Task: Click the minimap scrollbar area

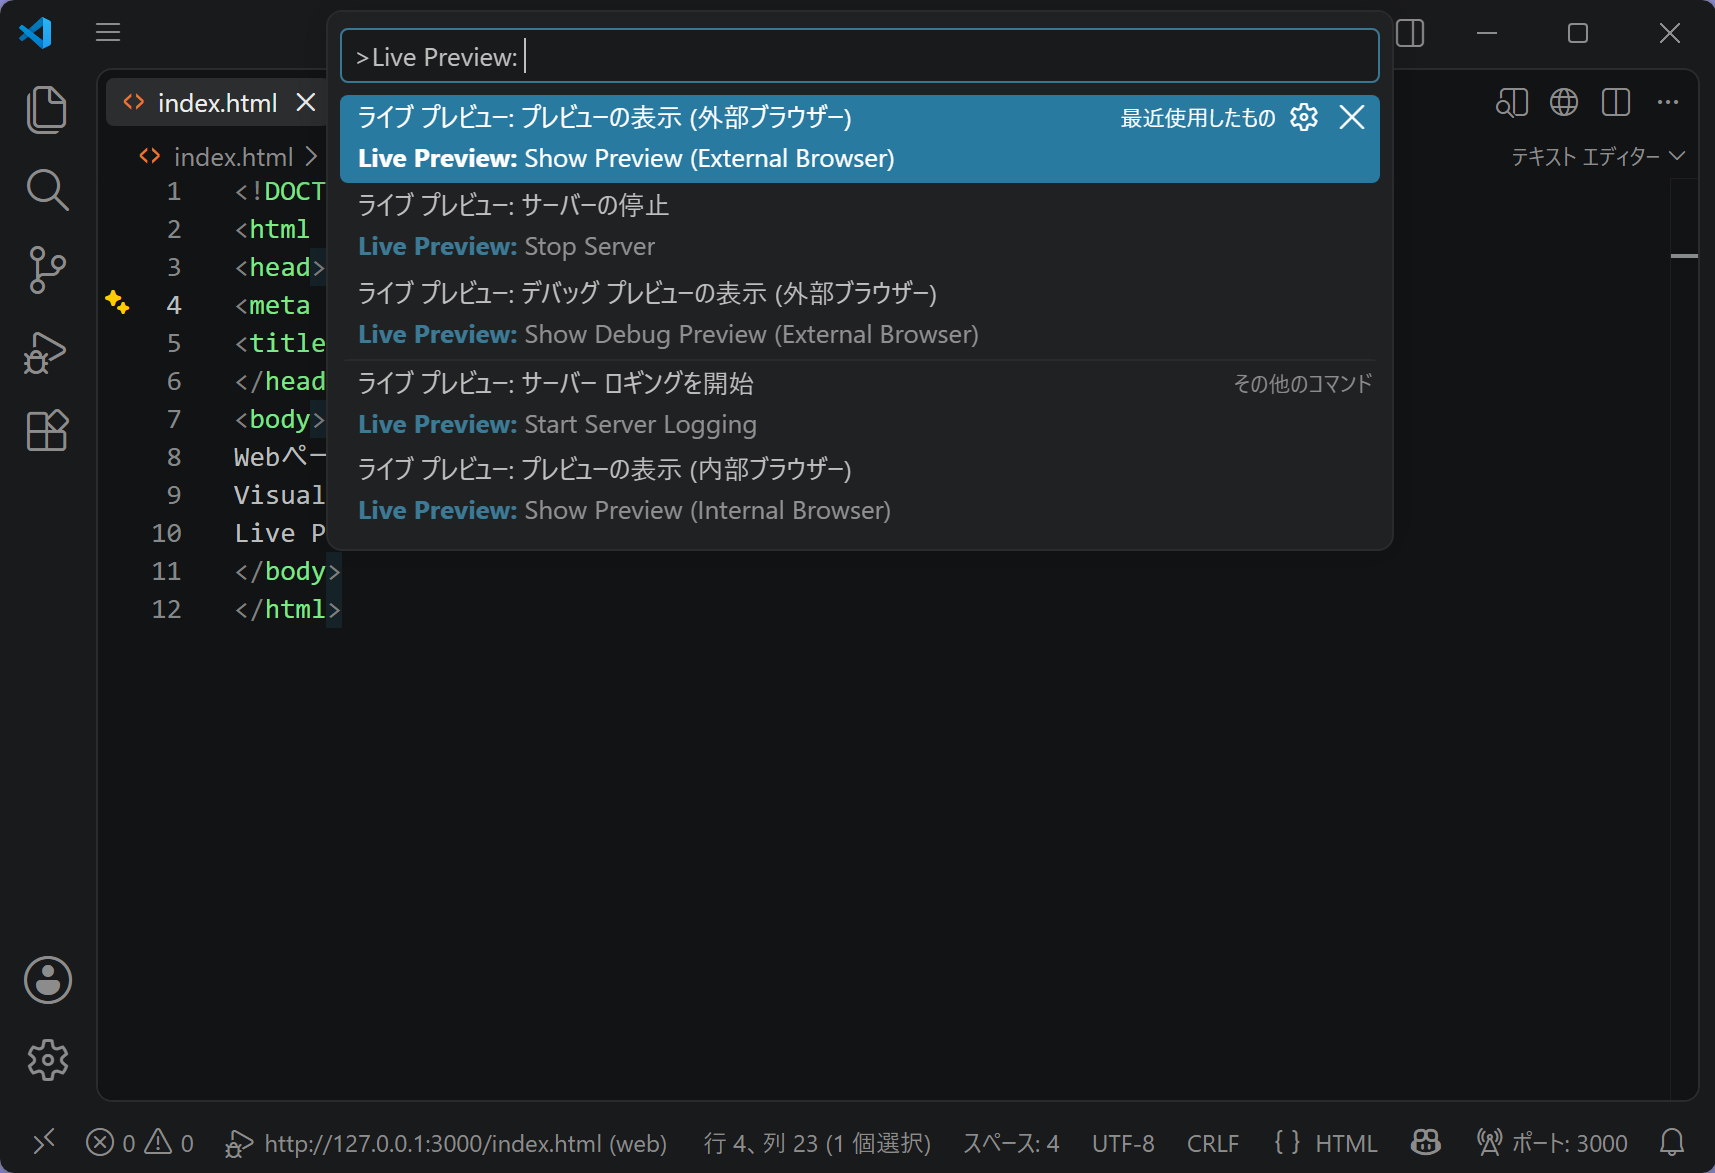Action: click(1684, 640)
